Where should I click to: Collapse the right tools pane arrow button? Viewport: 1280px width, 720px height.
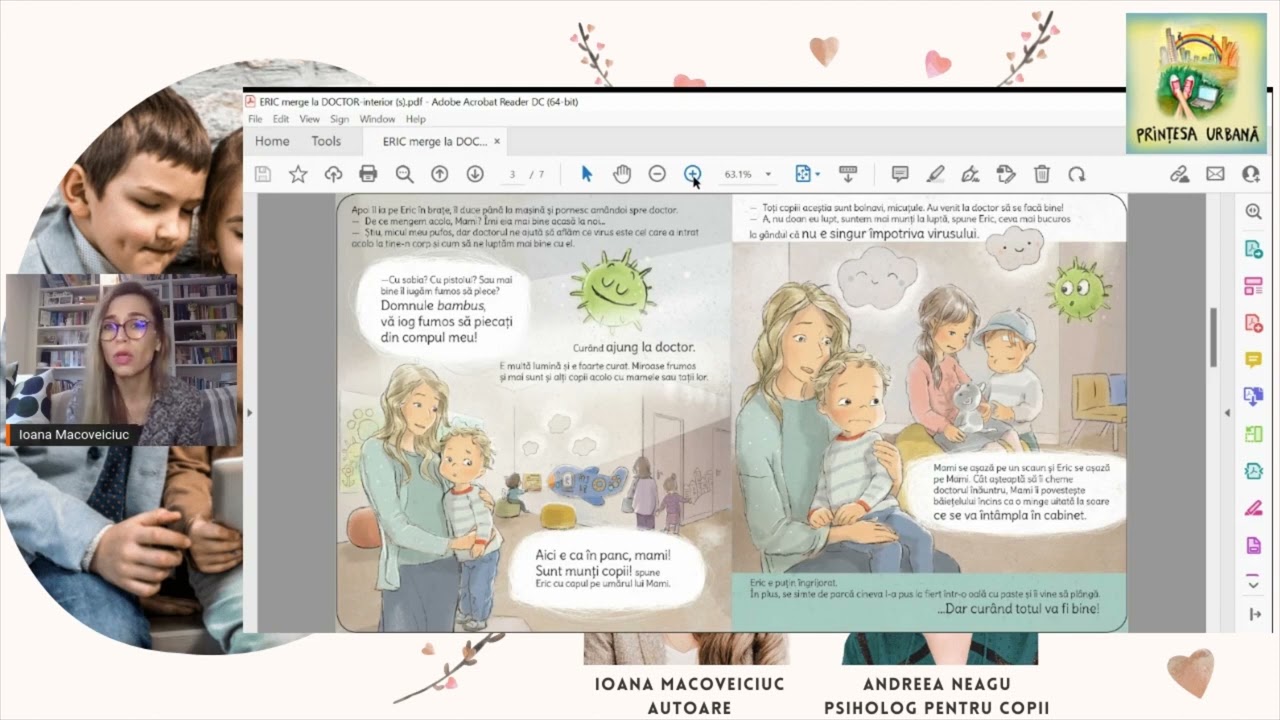coord(1255,614)
